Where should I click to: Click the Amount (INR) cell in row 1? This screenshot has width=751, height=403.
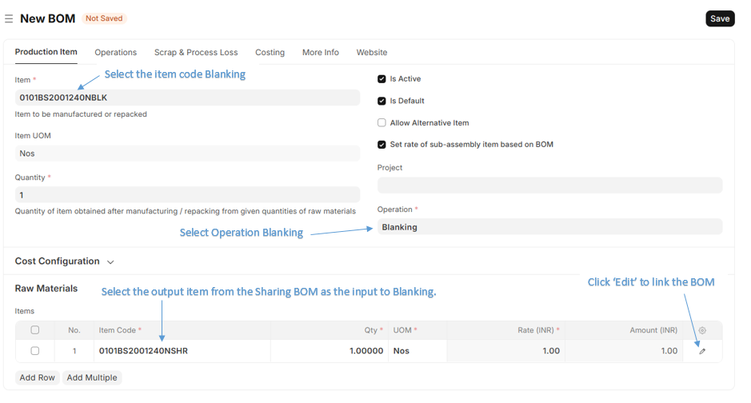pyautogui.click(x=624, y=351)
